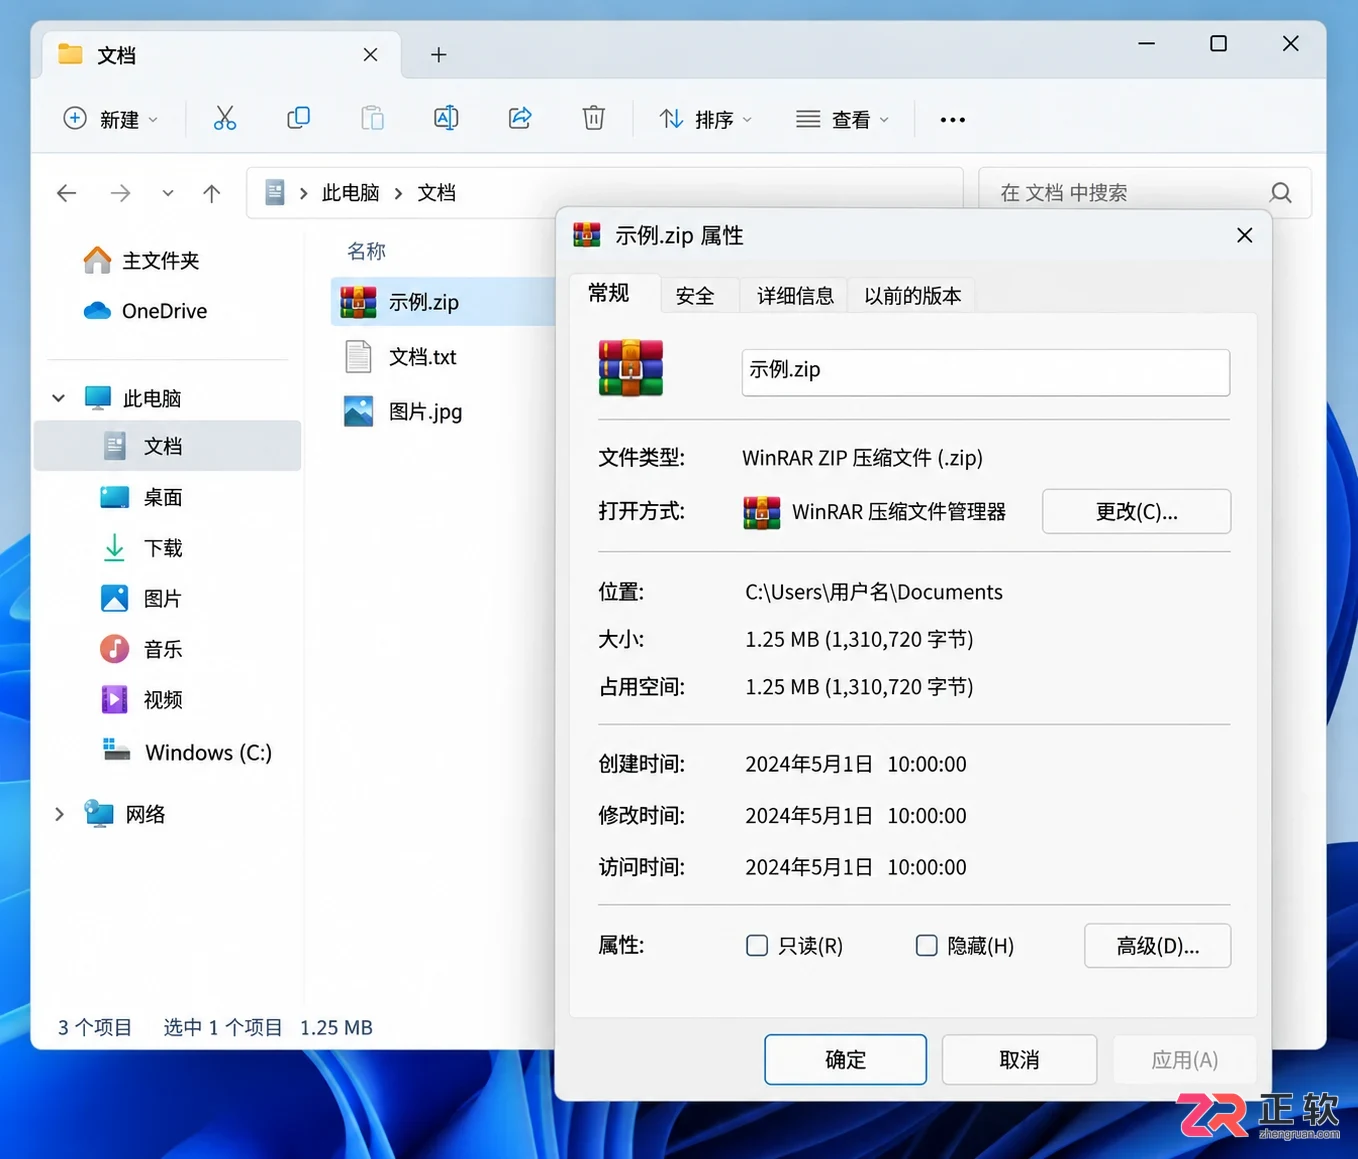Click the Share icon in toolbar
The height and width of the screenshot is (1159, 1358).
(x=520, y=119)
